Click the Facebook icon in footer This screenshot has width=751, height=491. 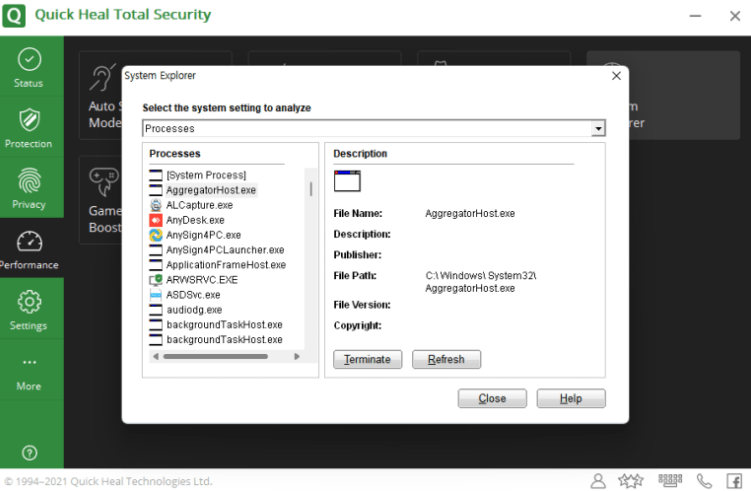click(734, 481)
